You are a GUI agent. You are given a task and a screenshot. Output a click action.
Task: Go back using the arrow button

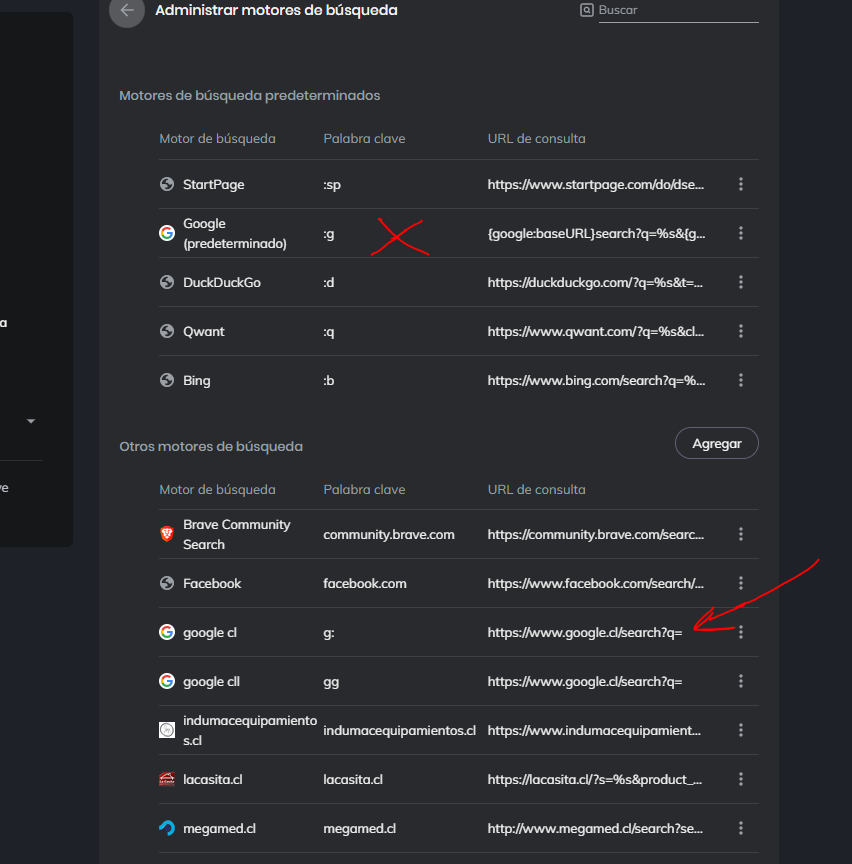pyautogui.click(x=127, y=11)
